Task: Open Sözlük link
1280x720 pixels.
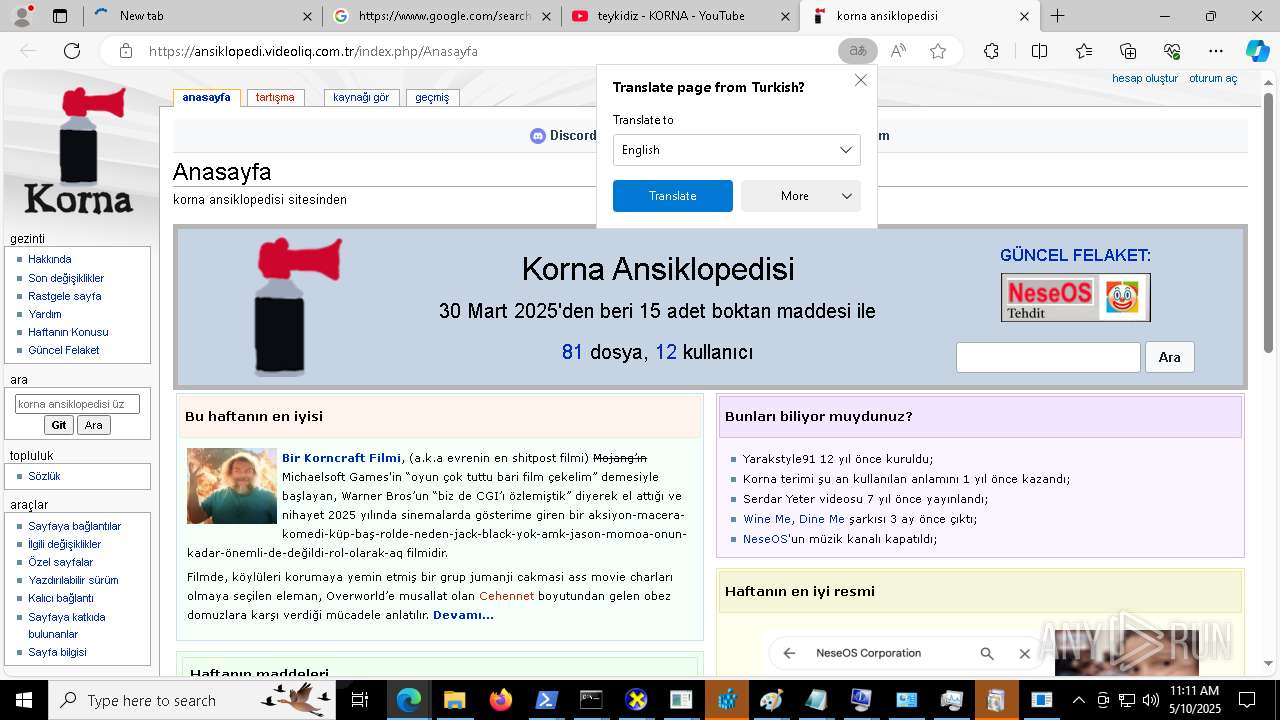Action: pyautogui.click(x=44, y=476)
